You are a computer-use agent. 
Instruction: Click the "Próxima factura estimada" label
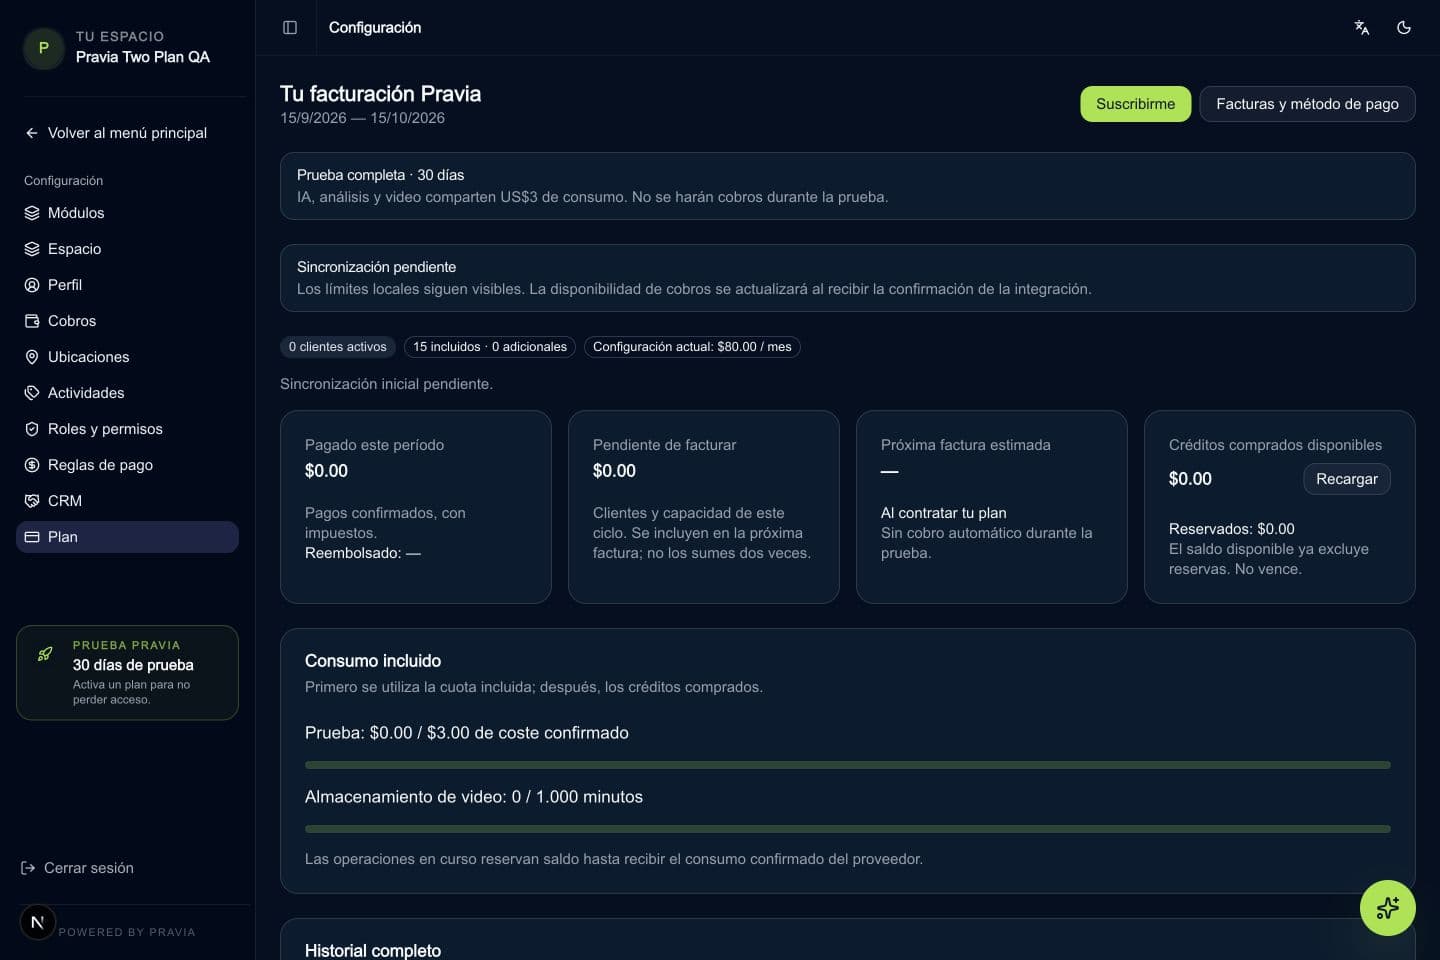[x=965, y=445]
